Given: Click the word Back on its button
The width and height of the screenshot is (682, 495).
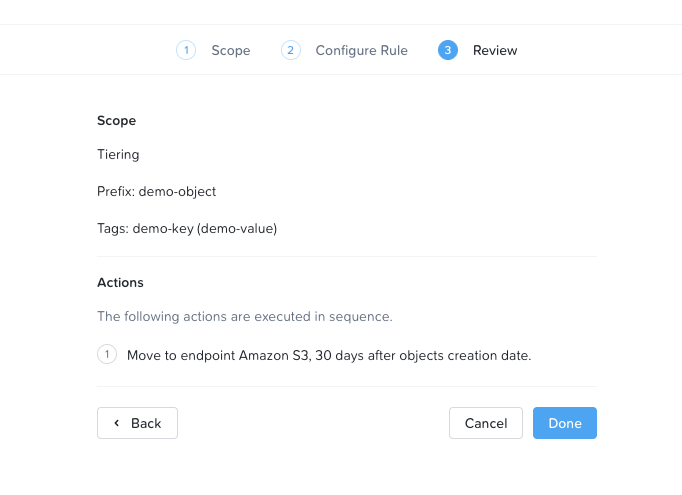Looking at the screenshot, I should coord(146,423).
